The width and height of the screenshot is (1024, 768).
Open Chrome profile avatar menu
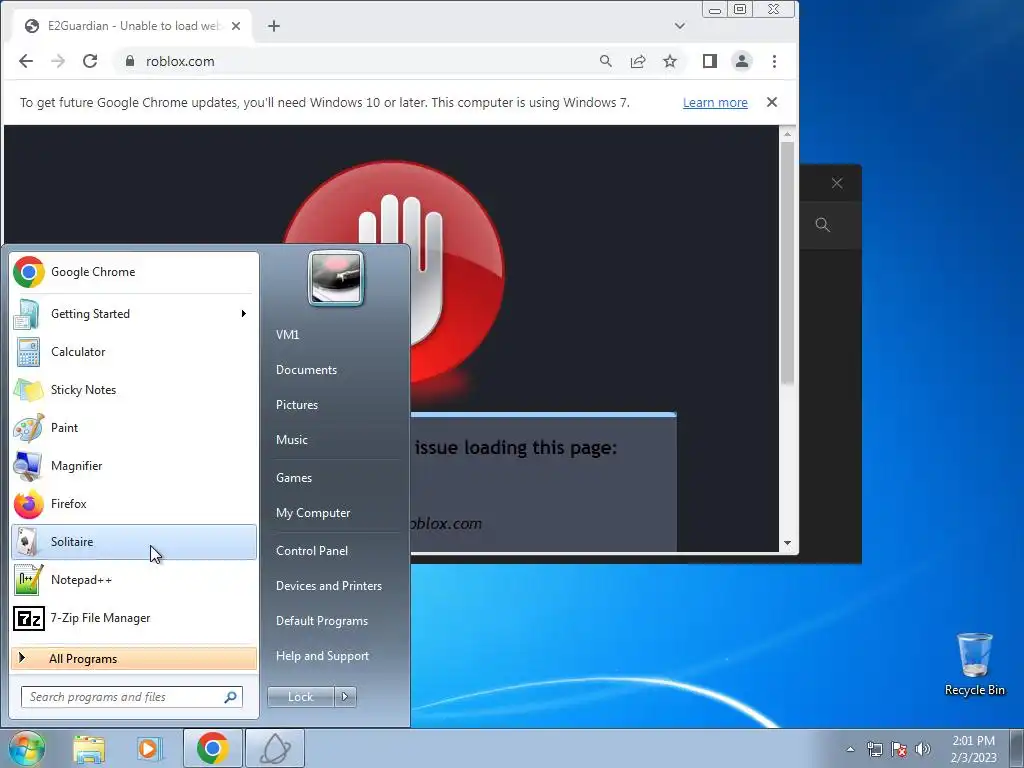(742, 61)
